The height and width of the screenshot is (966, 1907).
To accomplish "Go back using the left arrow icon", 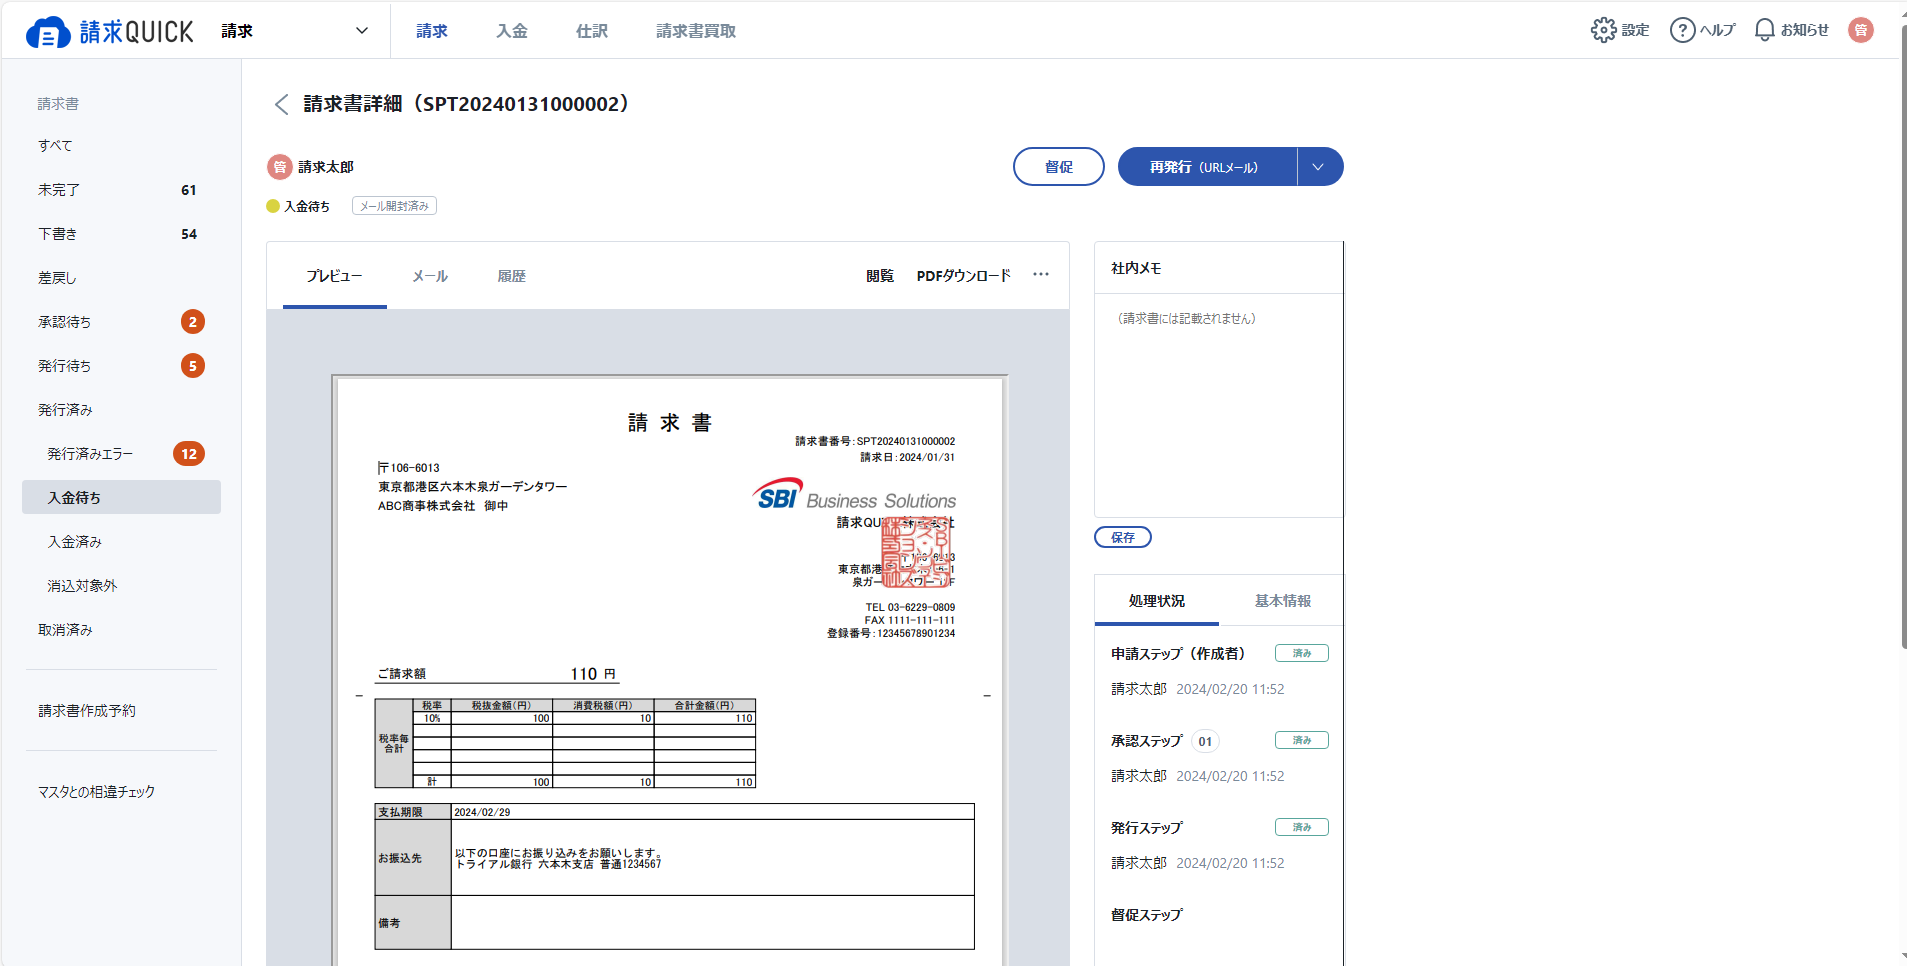I will [x=282, y=104].
